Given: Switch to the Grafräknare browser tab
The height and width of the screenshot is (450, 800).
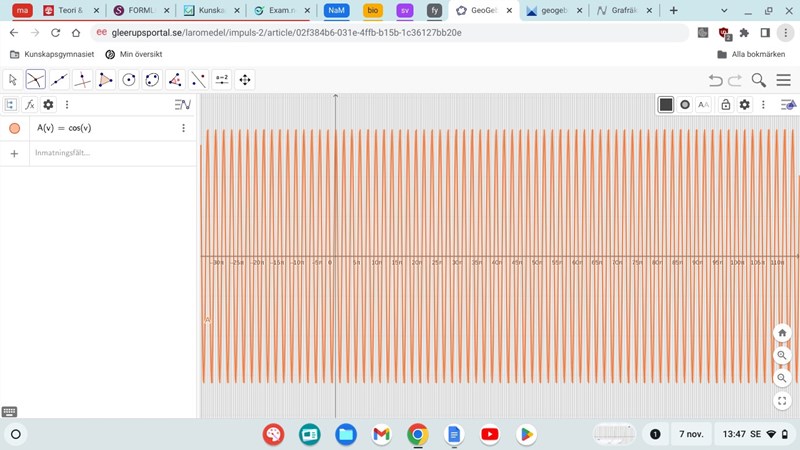Looking at the screenshot, I should 621,10.
